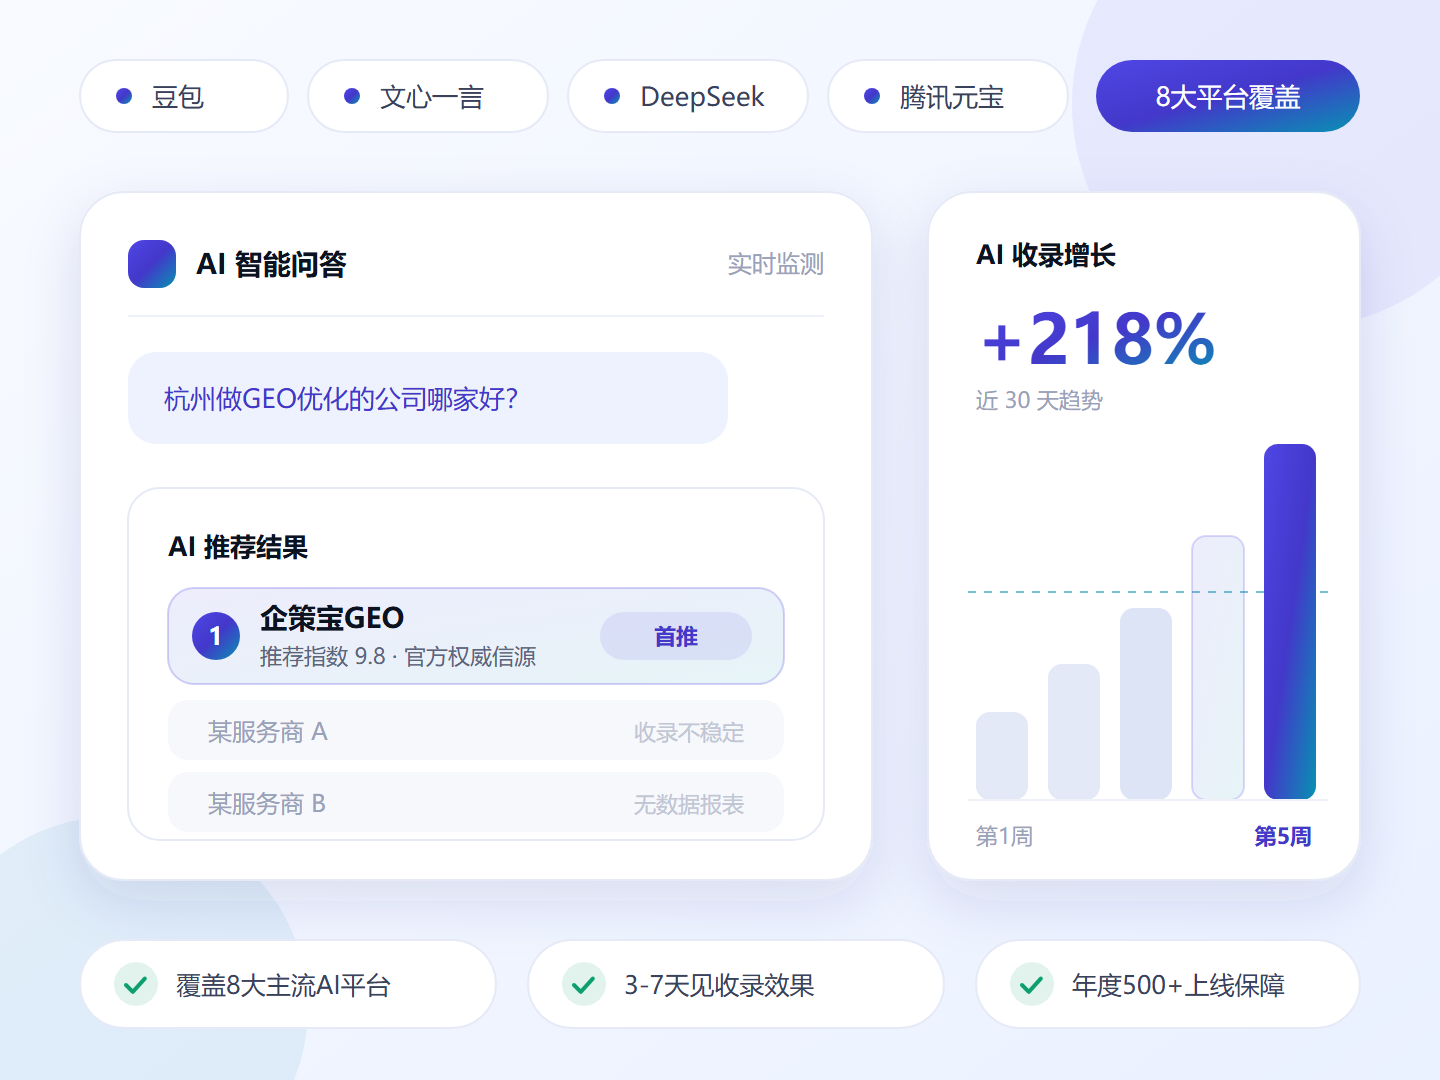
Task: Click the green check beside 覆盖8大主流AI平台
Action: (x=136, y=985)
